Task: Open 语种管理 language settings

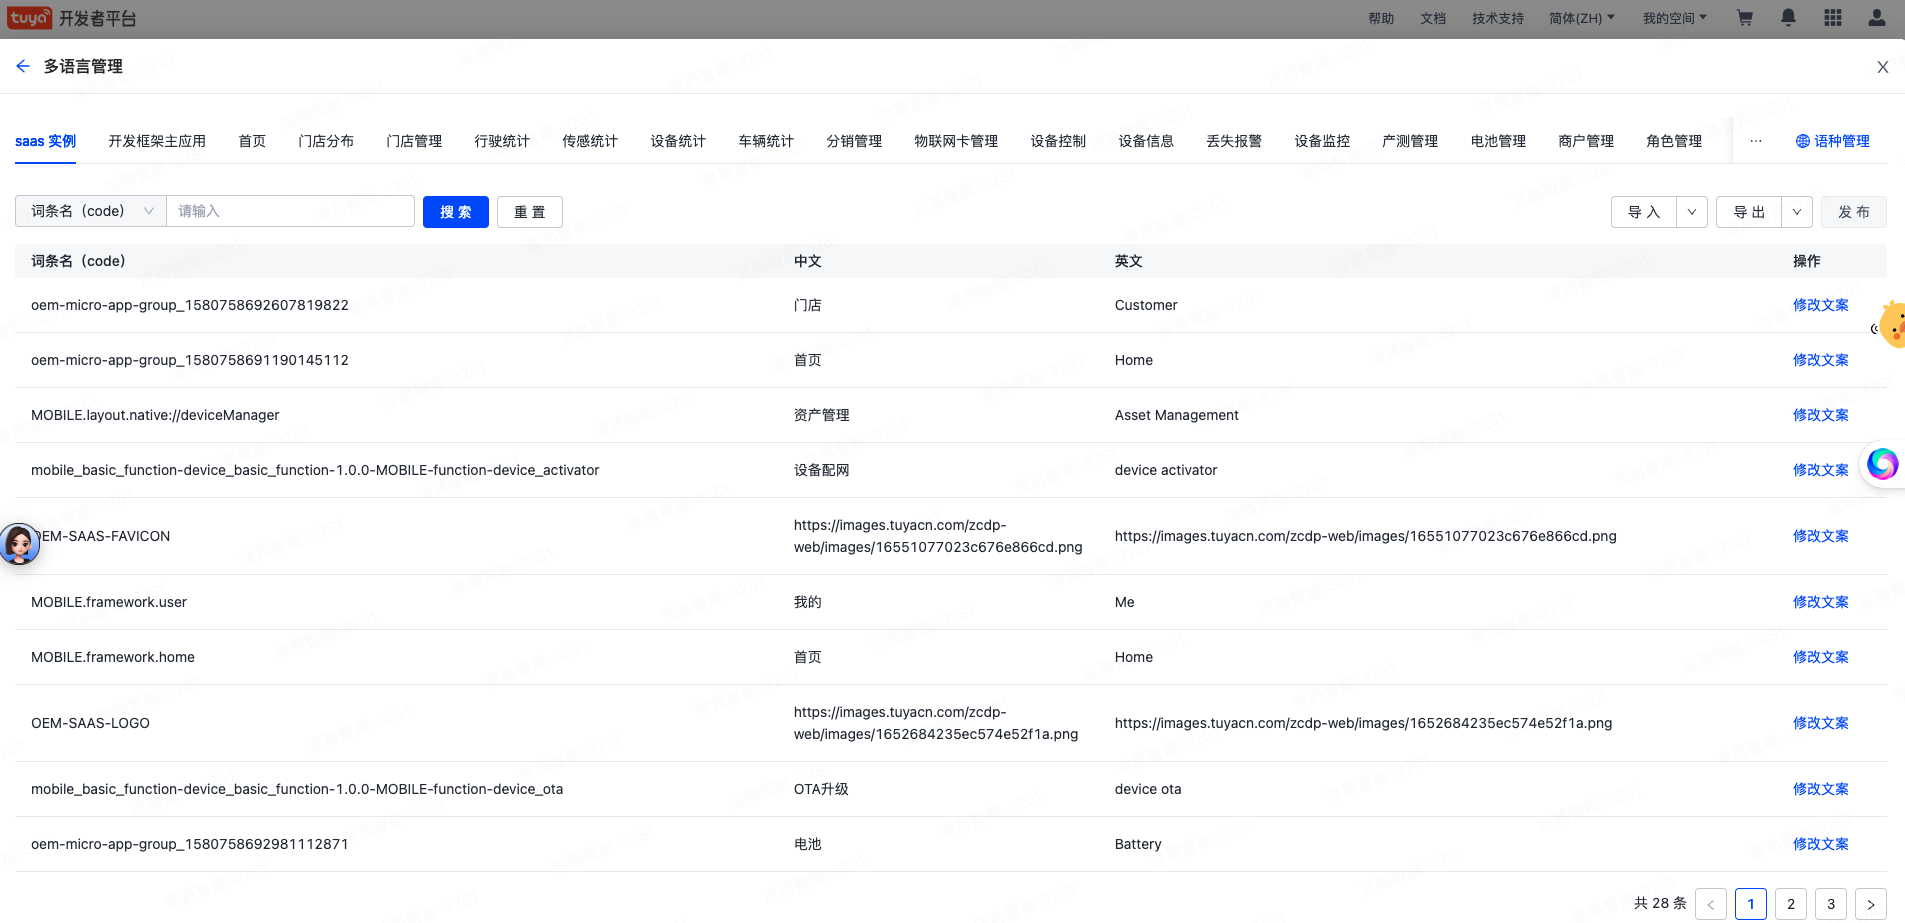Action: coord(1833,141)
